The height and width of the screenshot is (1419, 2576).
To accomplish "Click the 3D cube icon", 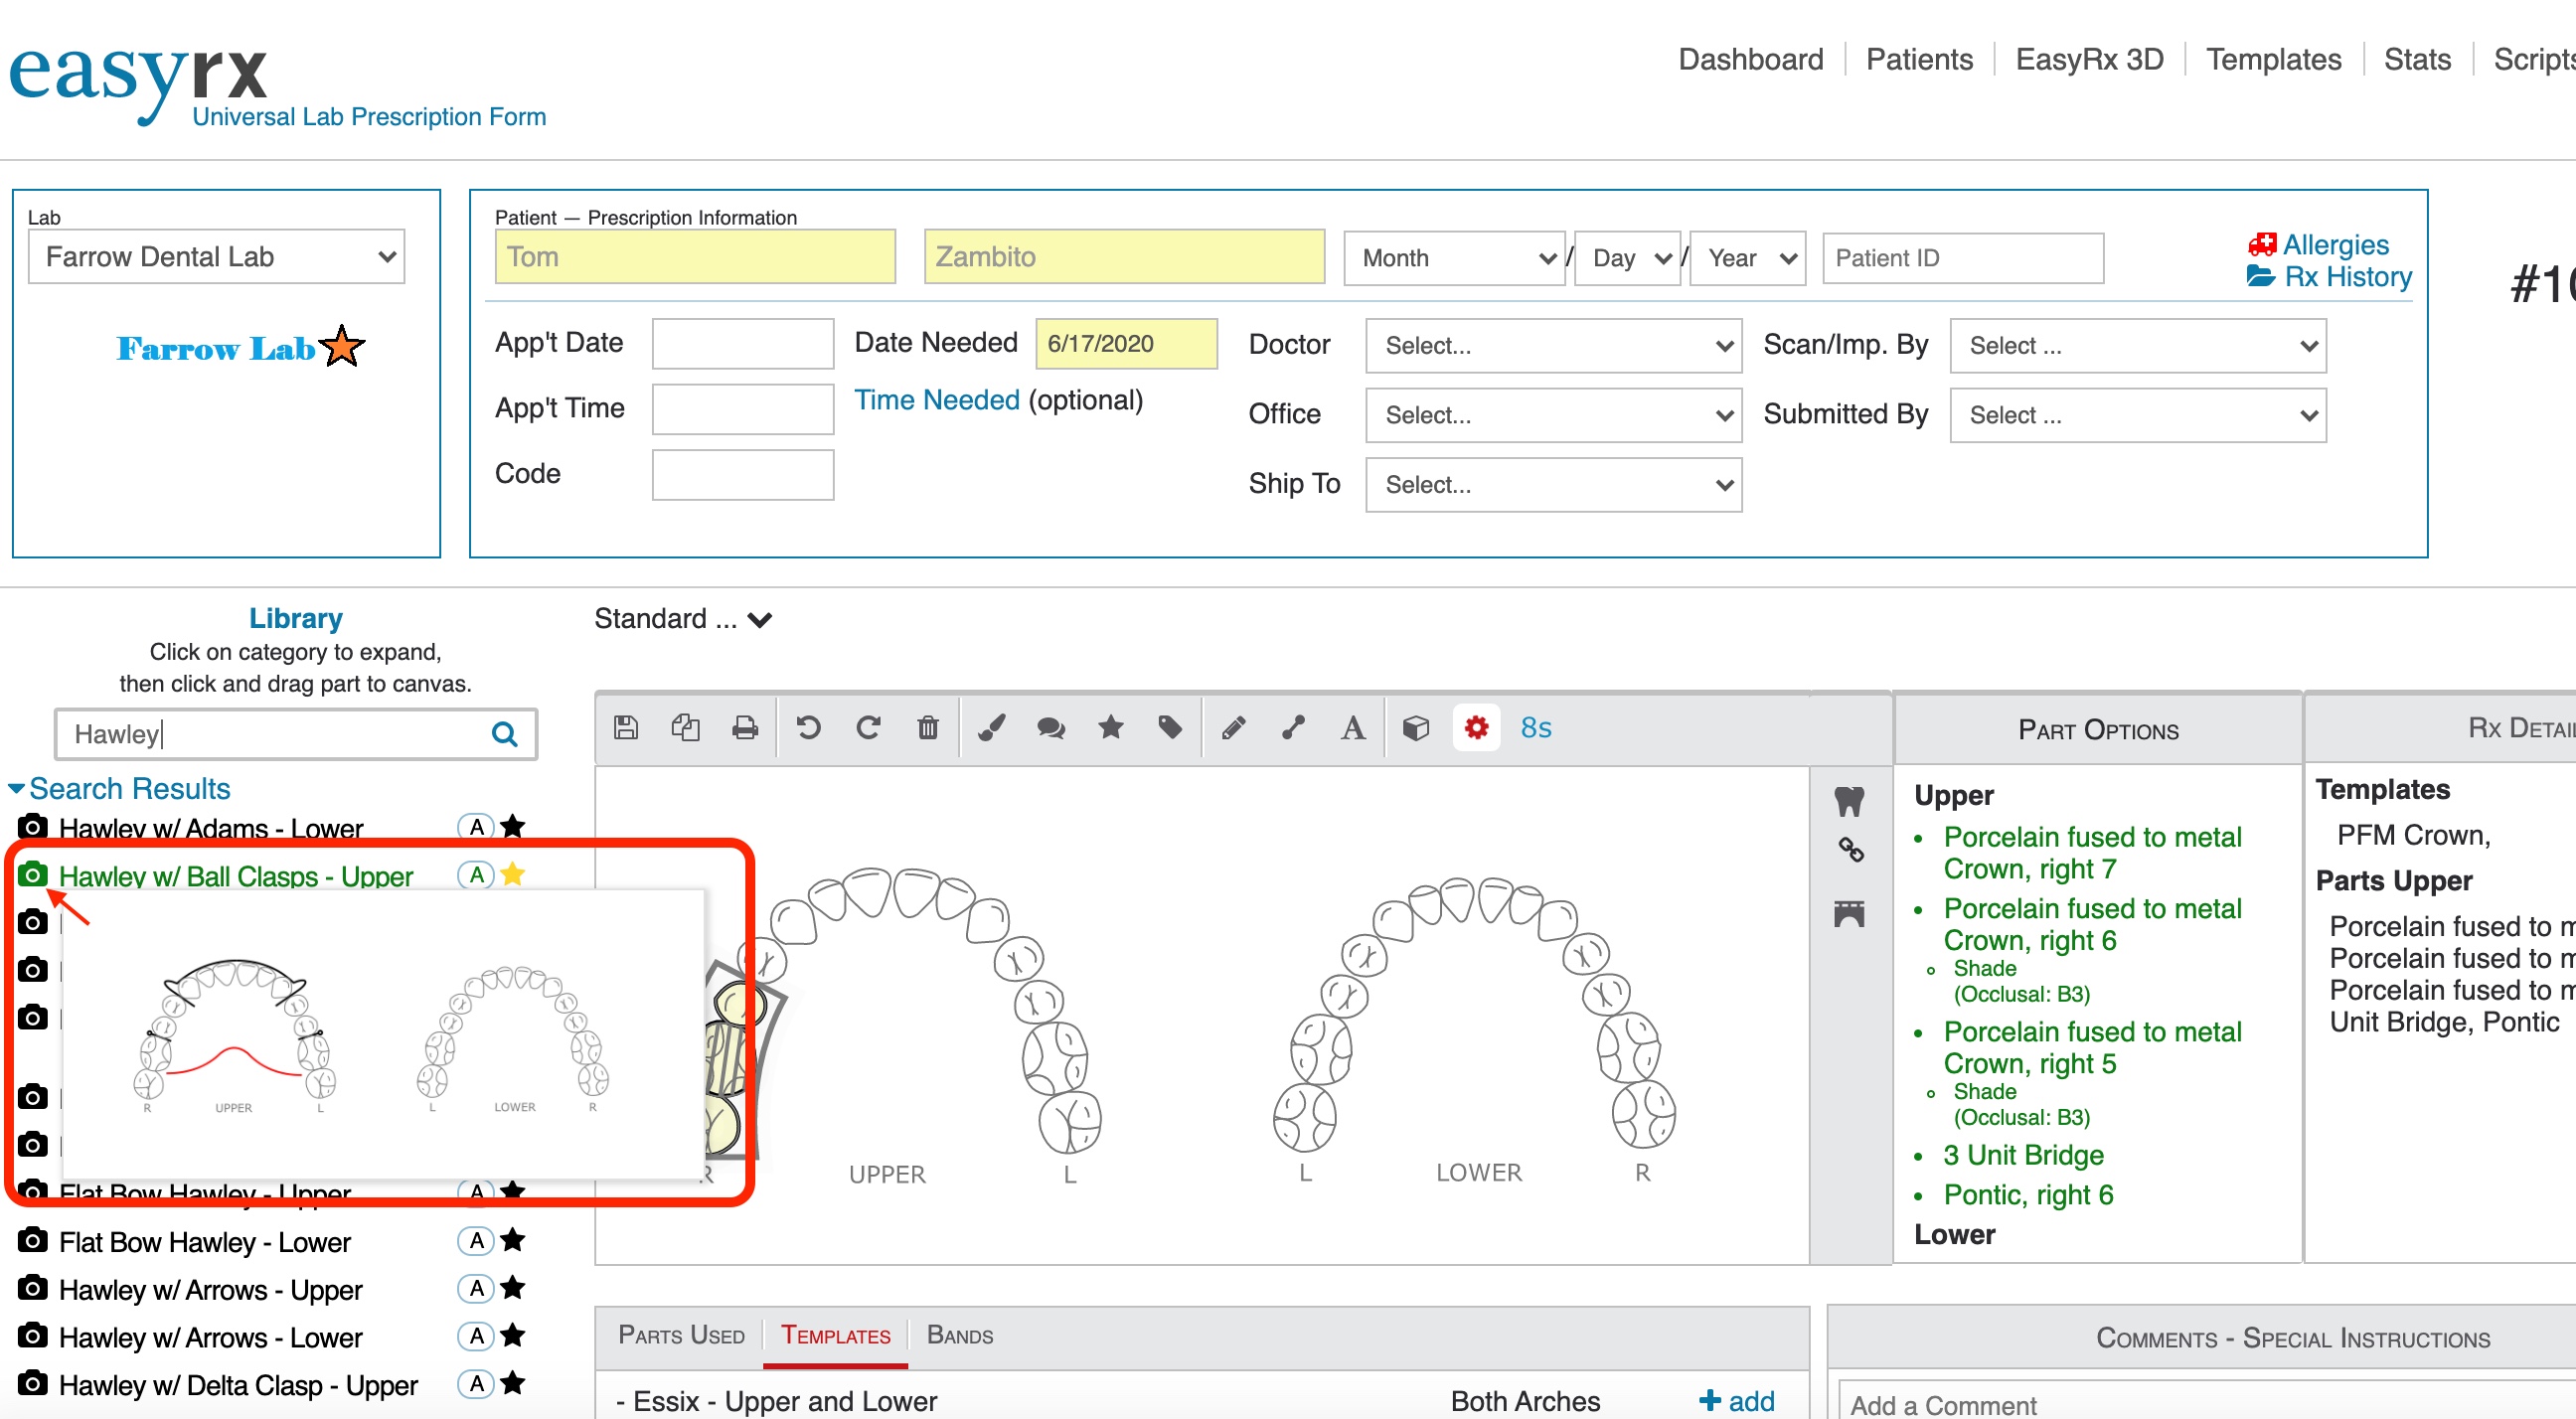I will pyautogui.click(x=1415, y=728).
